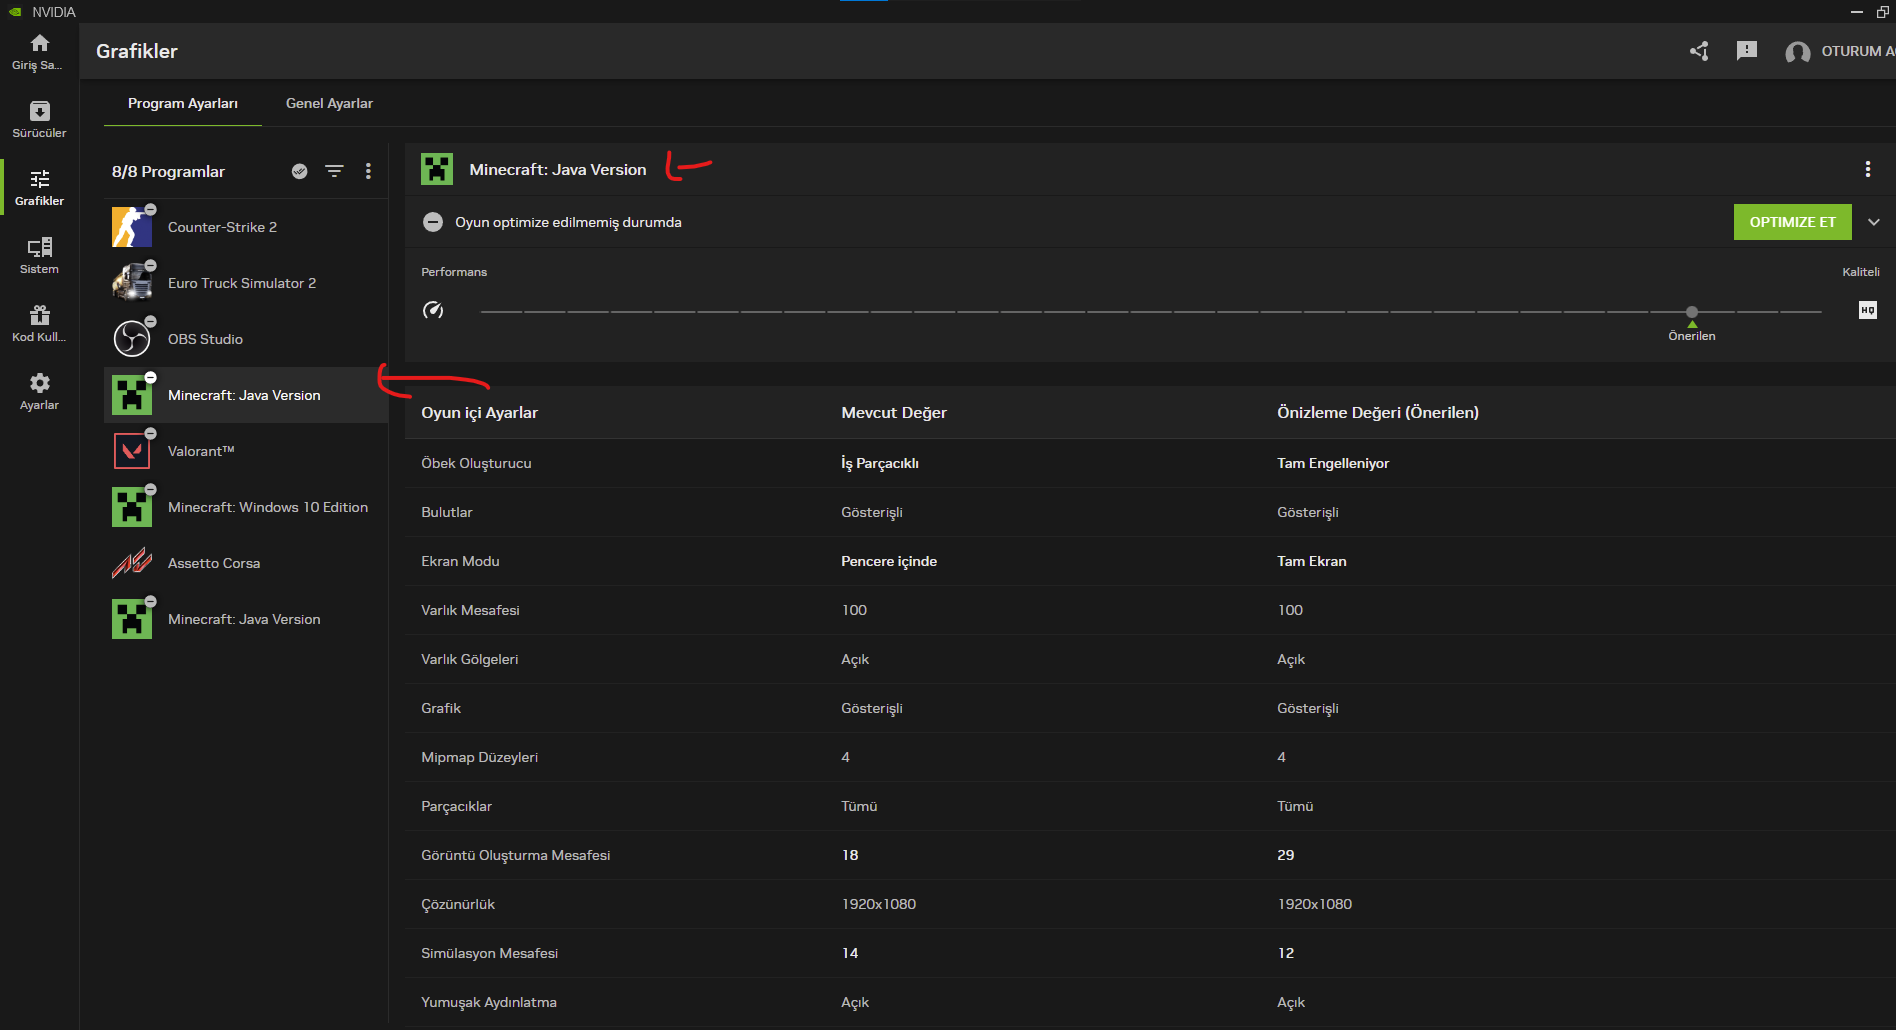Image resolution: width=1896 pixels, height=1030 pixels.
Task: Switch to the Genel Ayarlar tab
Action: click(x=329, y=103)
